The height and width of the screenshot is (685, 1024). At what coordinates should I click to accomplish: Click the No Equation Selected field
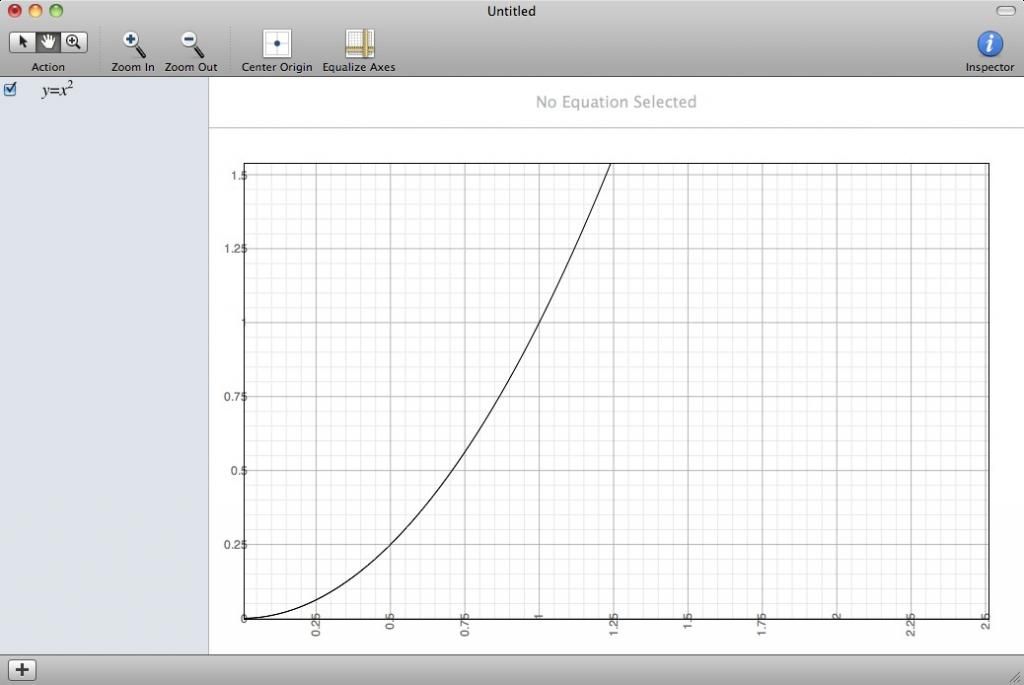click(x=615, y=102)
